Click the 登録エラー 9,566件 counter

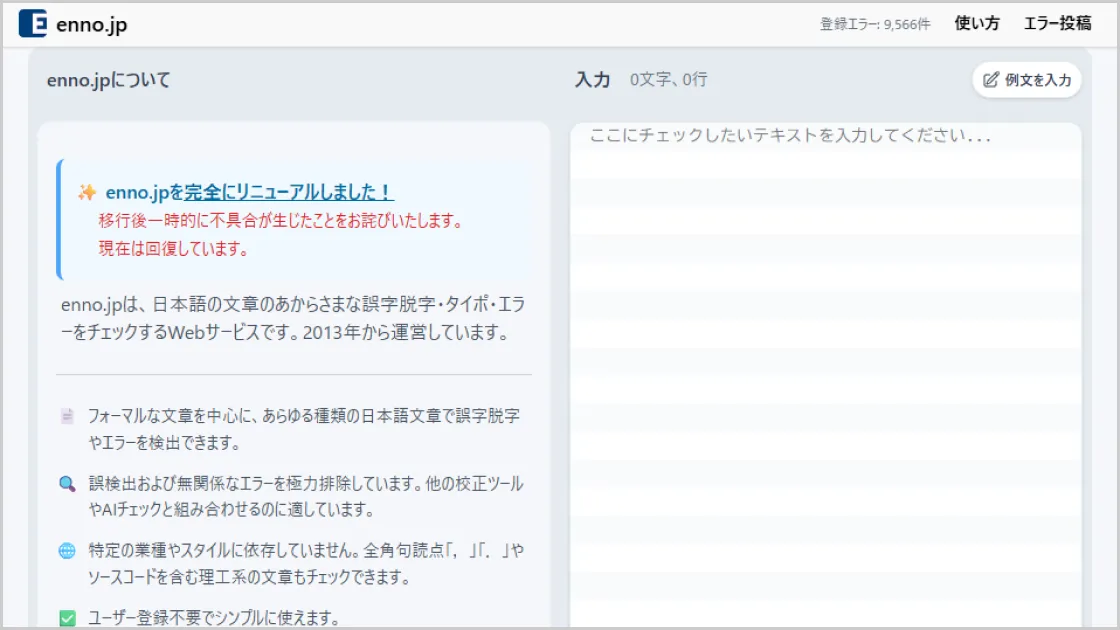(874, 25)
